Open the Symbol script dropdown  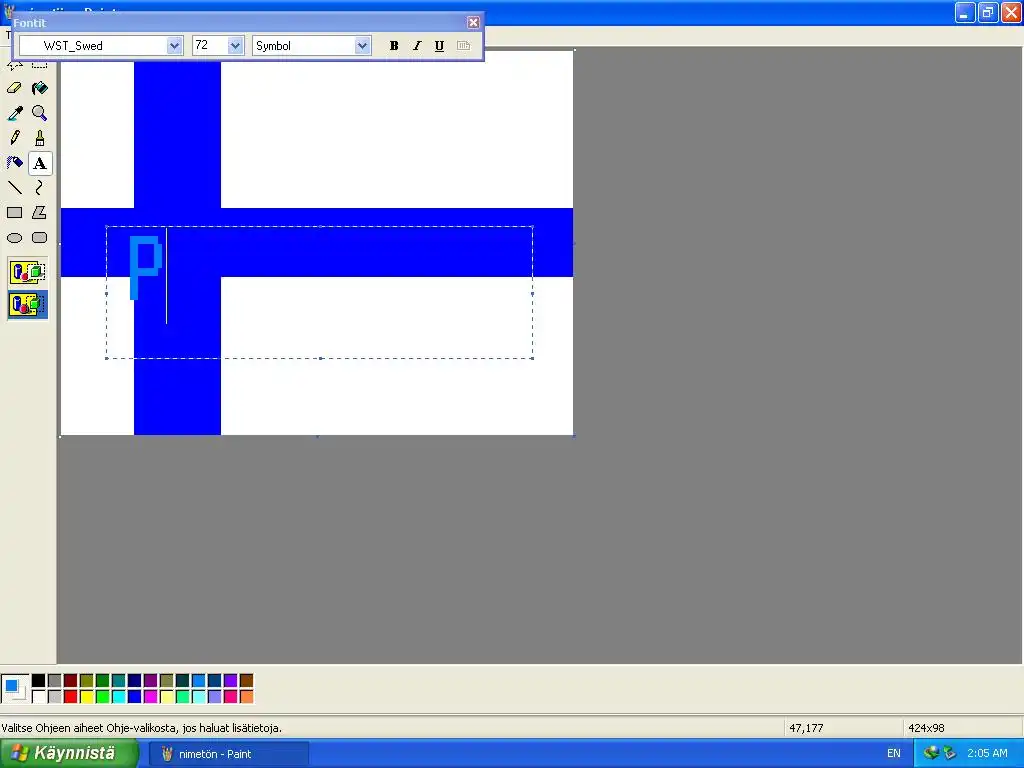362,46
